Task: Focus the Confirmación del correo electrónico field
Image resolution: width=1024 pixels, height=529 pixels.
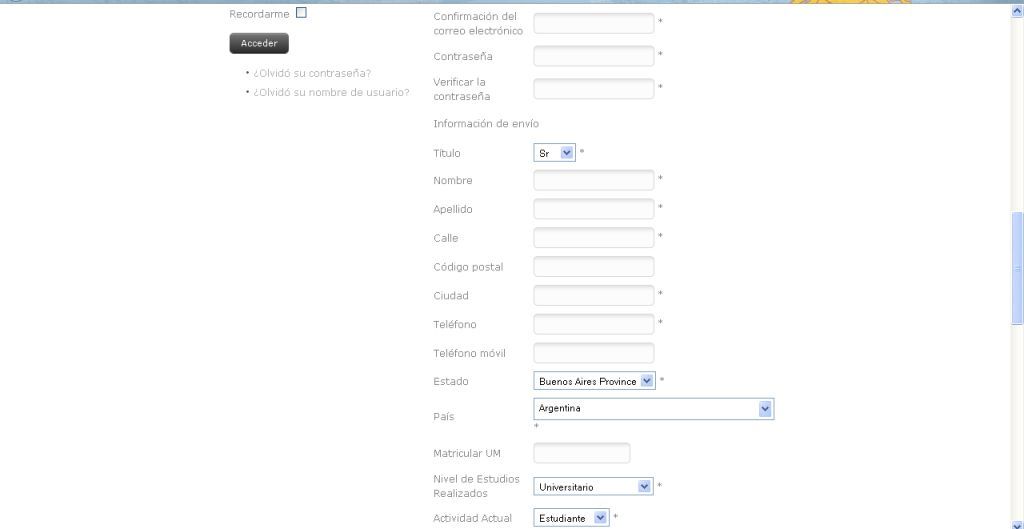Action: (x=594, y=23)
